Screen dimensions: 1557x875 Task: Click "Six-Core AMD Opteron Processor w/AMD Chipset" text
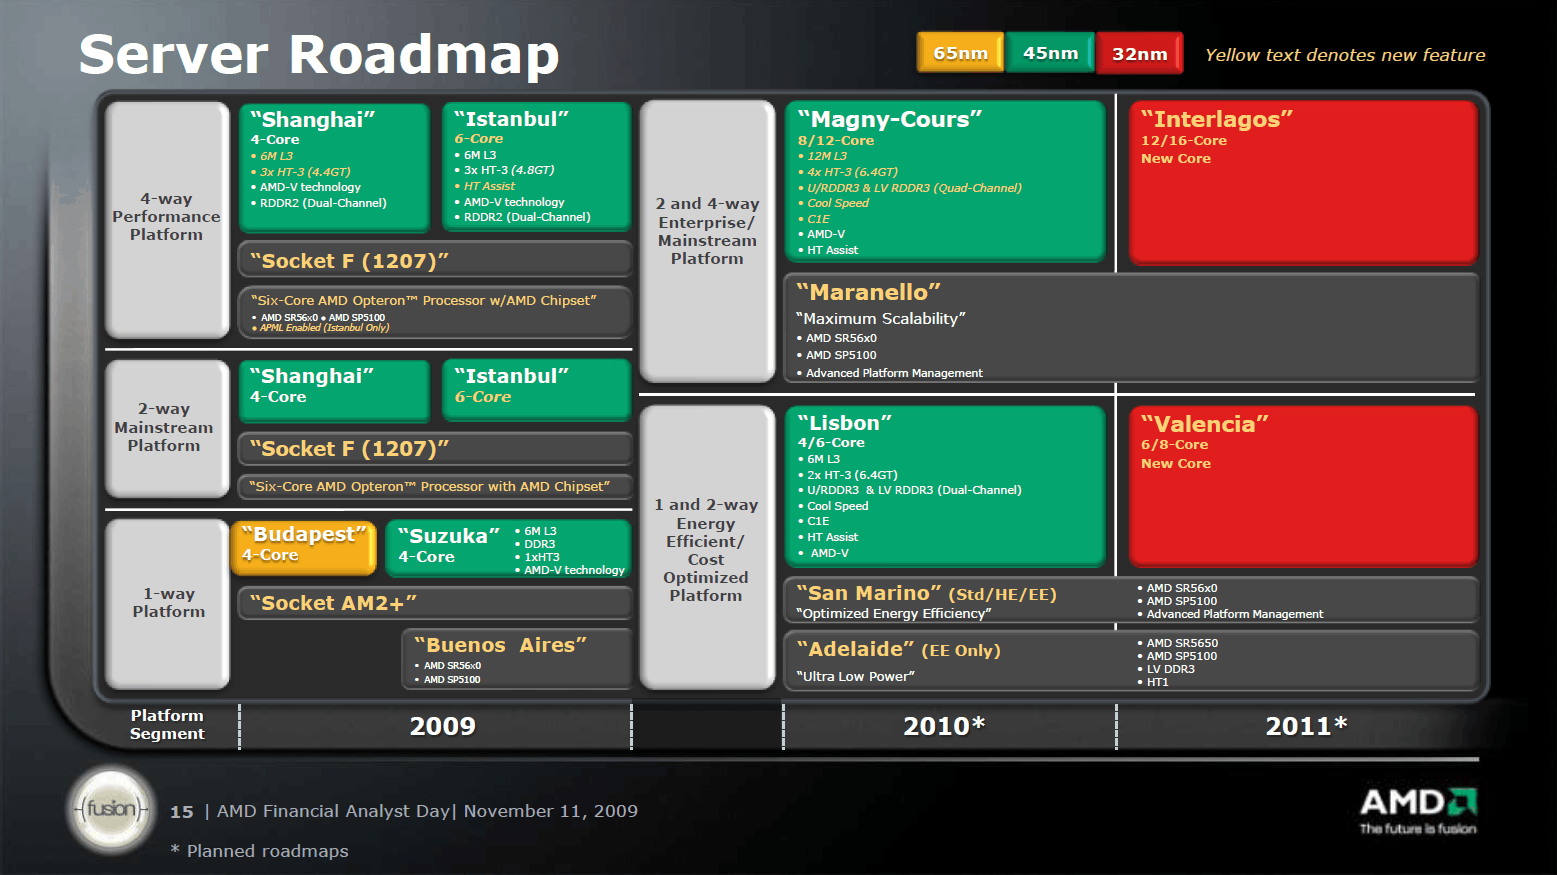click(424, 300)
